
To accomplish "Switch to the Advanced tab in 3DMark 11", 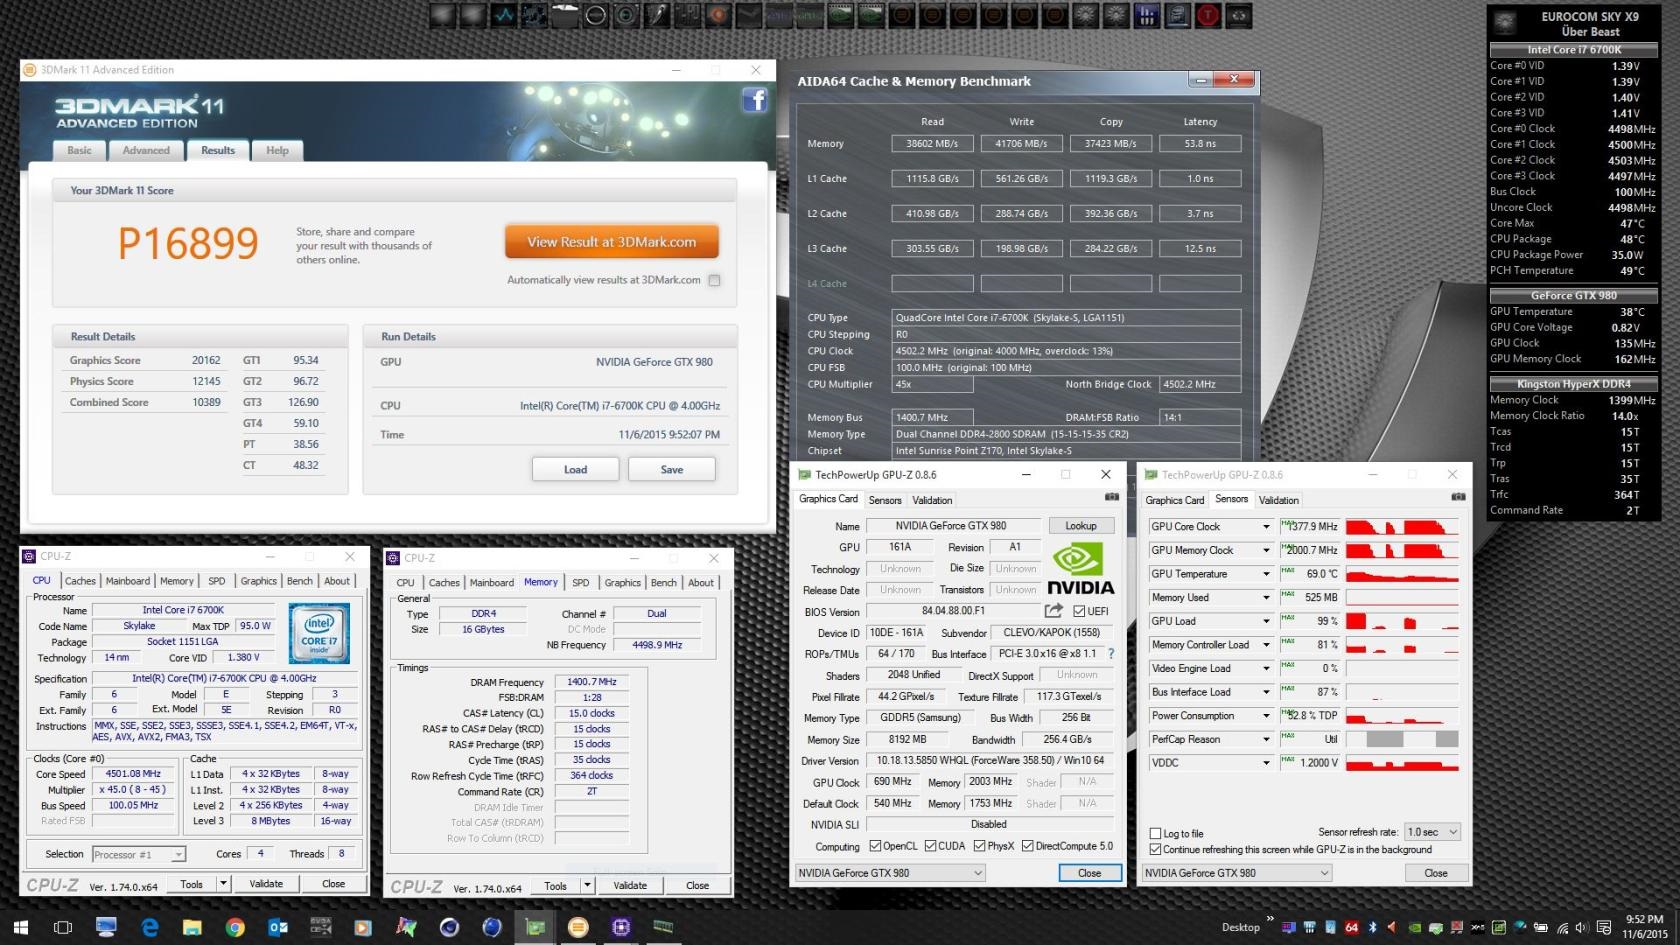I will (146, 150).
